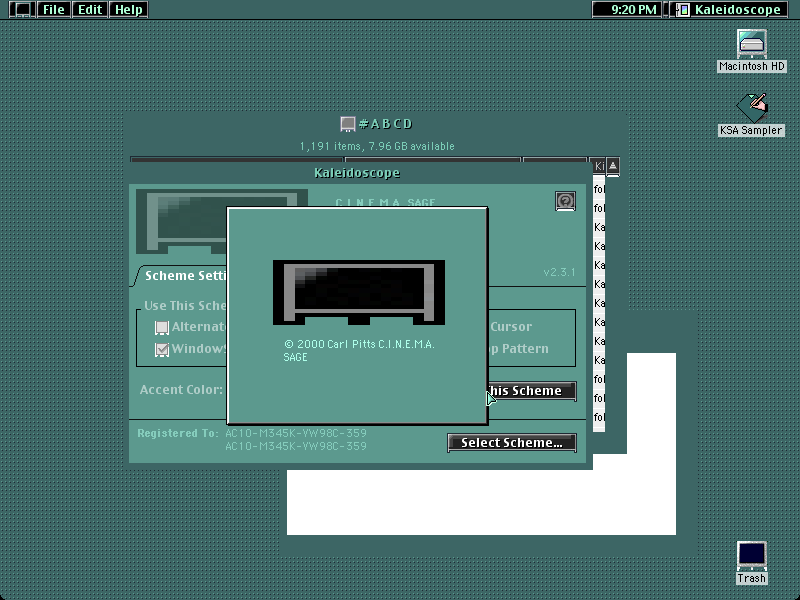The width and height of the screenshot is (800, 600).
Task: Click the help question-mark icon in Kaleidoscope
Action: (x=565, y=201)
